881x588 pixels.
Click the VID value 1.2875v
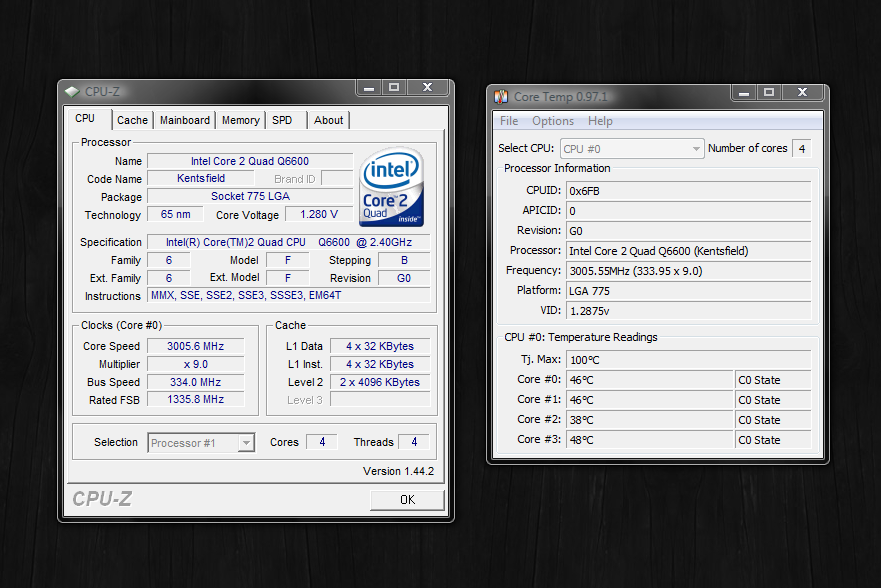tap(689, 311)
